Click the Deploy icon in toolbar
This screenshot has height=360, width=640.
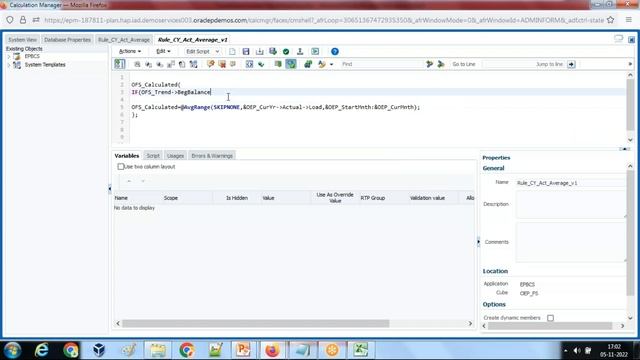pos(300,51)
